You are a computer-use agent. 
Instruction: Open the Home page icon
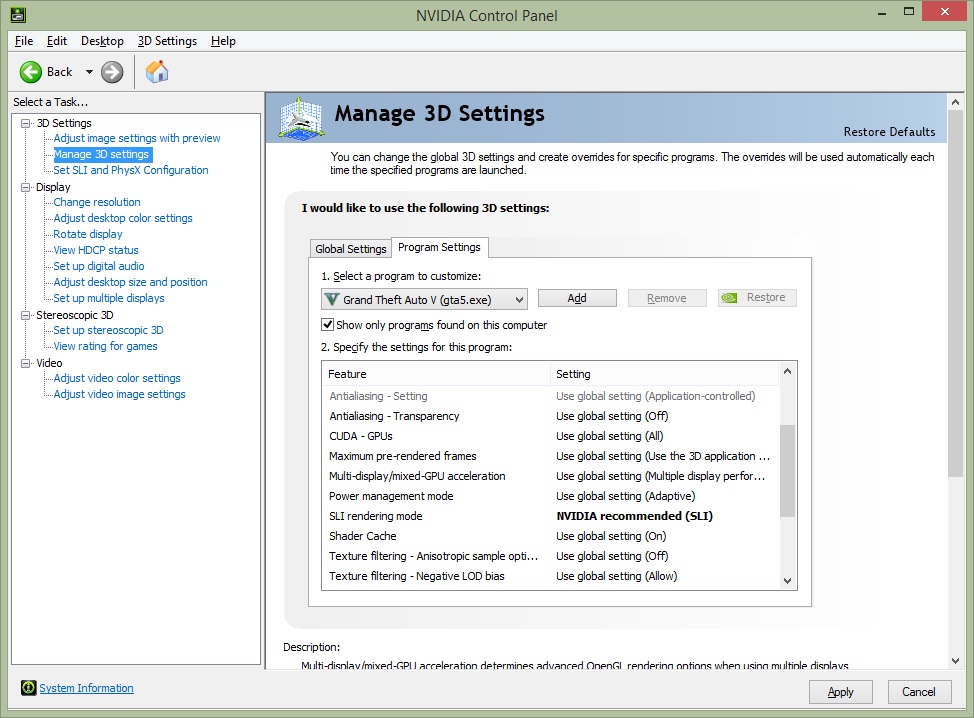click(x=157, y=71)
